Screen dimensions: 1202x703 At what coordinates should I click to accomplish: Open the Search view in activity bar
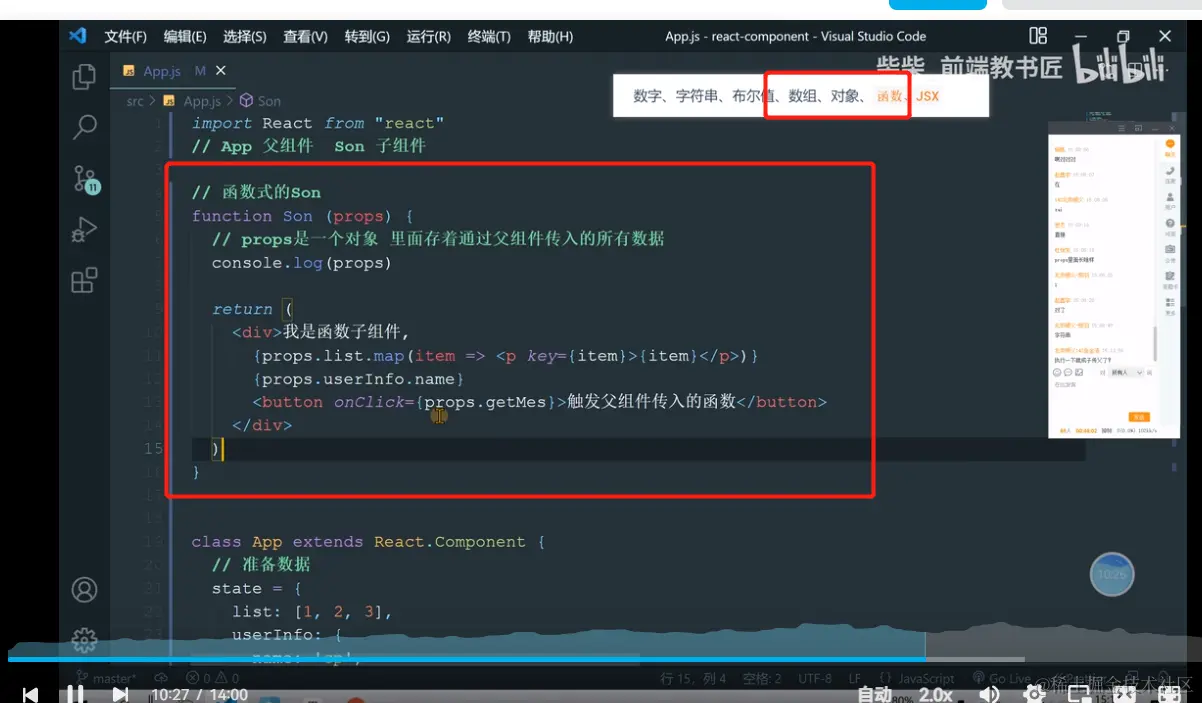(x=85, y=127)
